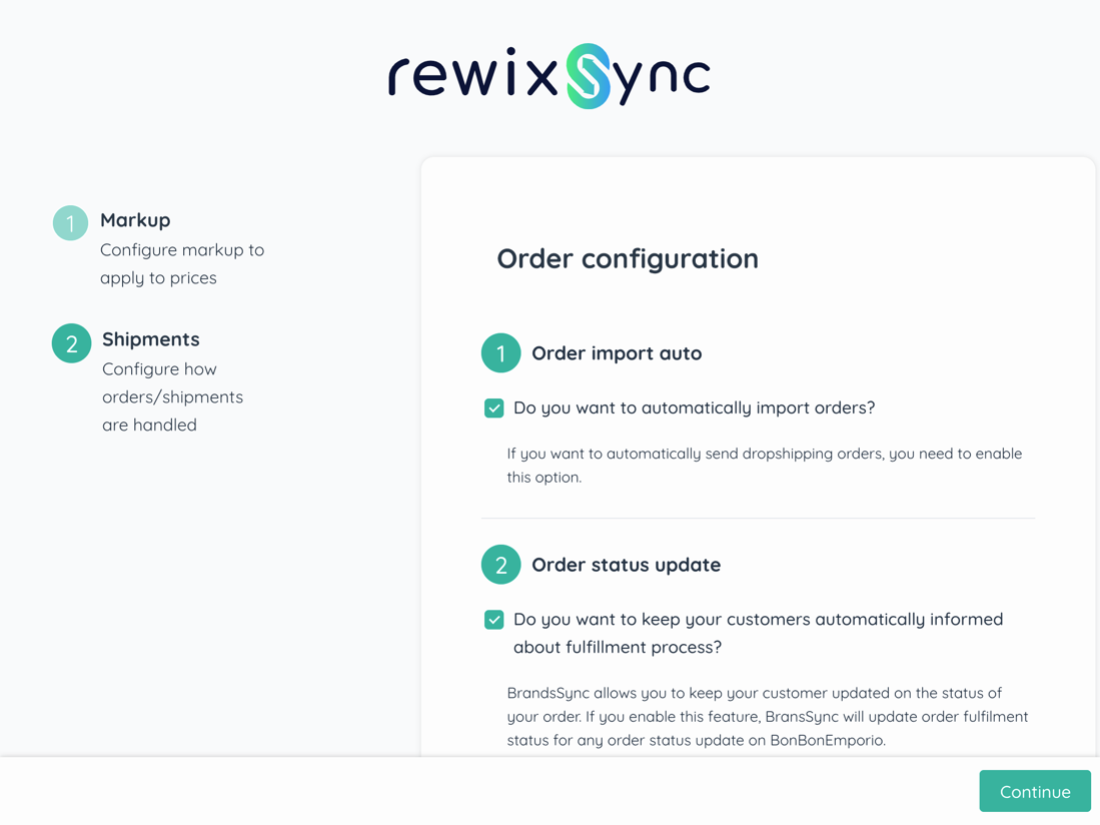Click the dropshipping orders help text

pos(764,465)
